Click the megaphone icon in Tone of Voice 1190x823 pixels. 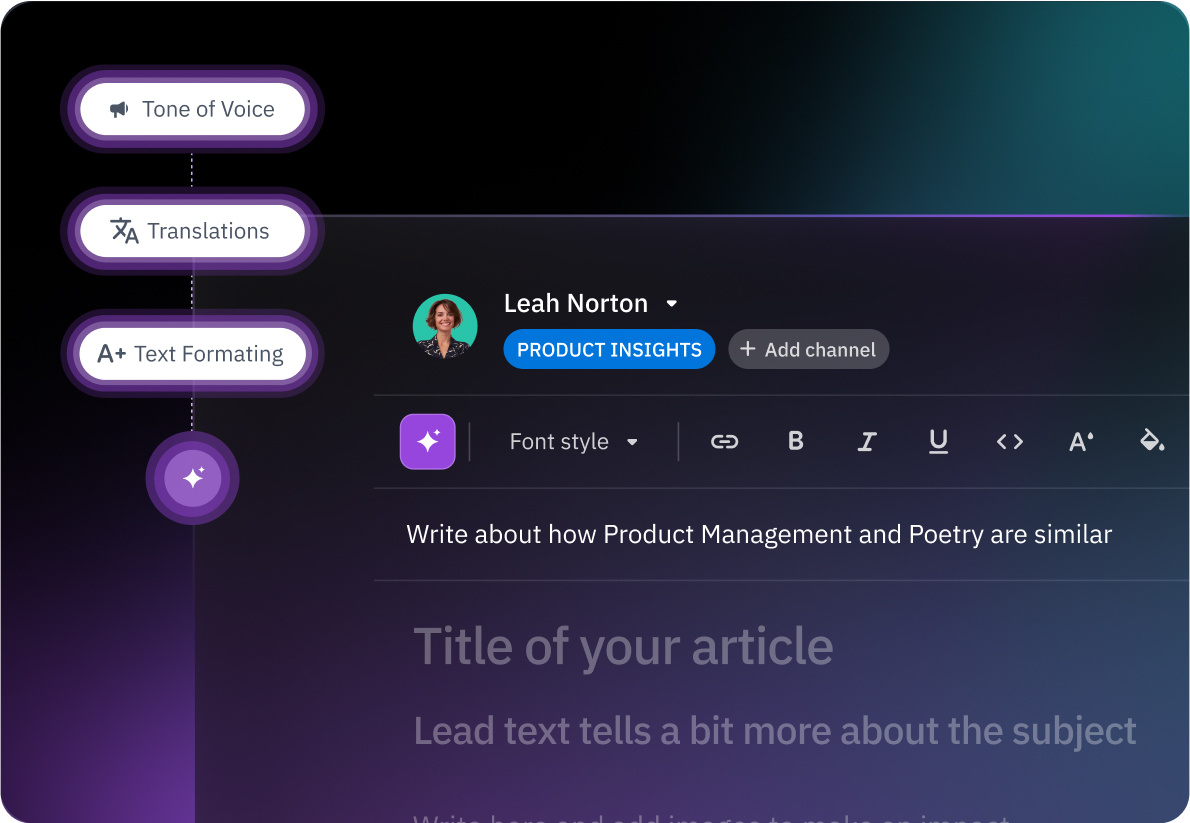[x=120, y=109]
